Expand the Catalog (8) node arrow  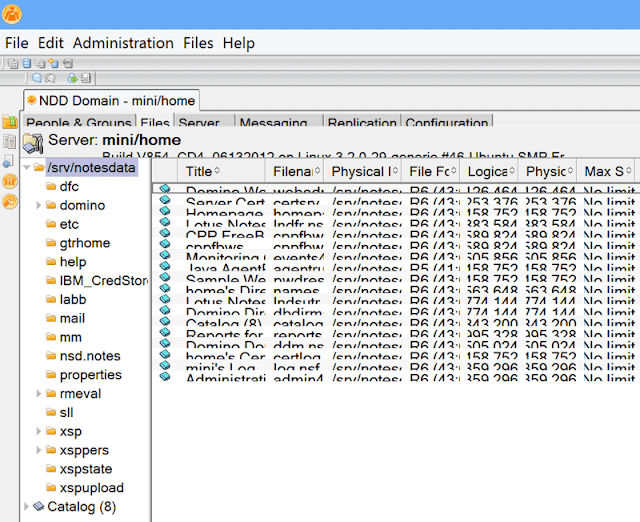click(27, 506)
